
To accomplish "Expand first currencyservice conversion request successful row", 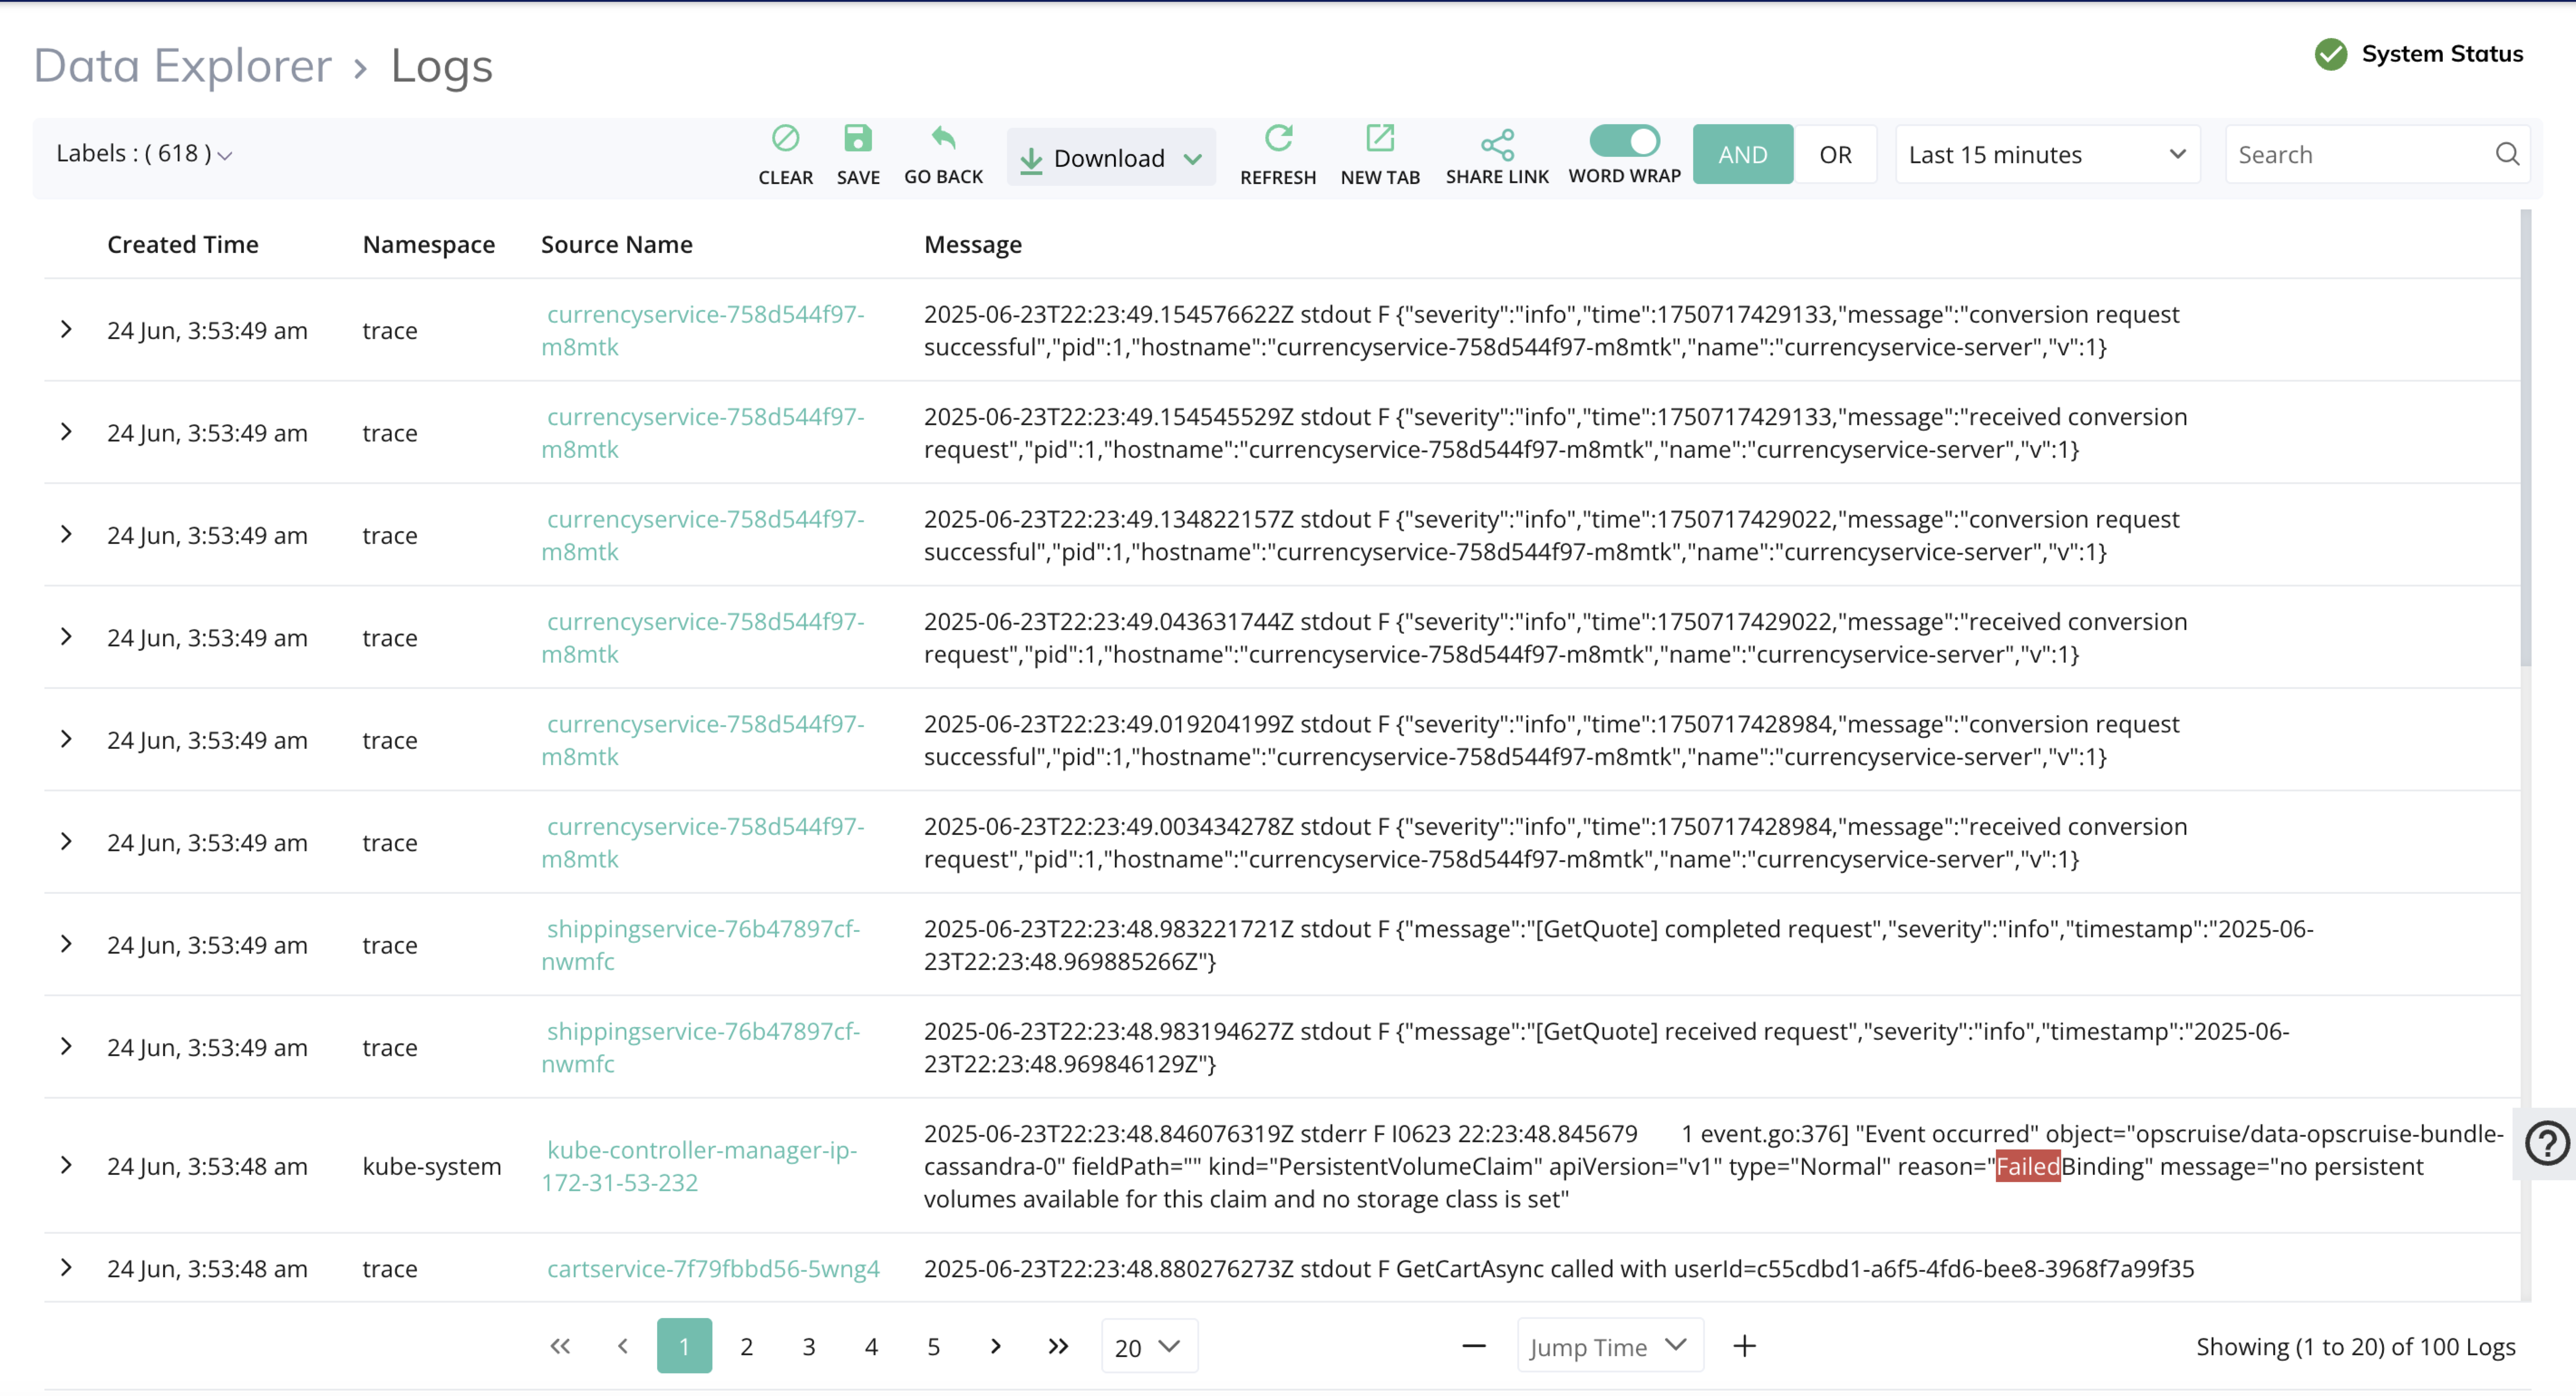I will (66, 329).
